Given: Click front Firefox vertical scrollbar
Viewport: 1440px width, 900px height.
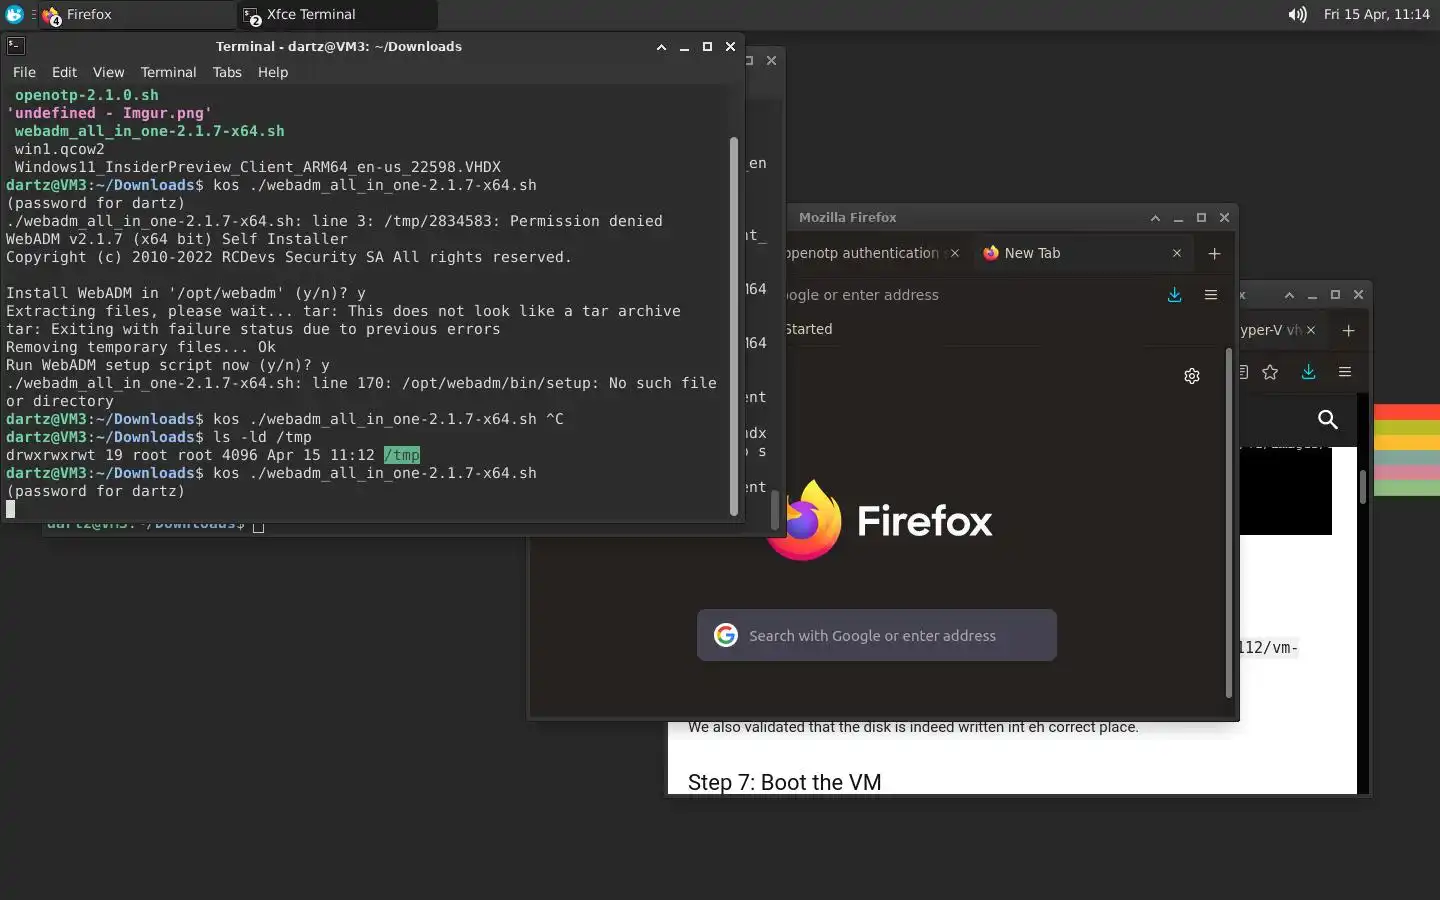Looking at the screenshot, I should (x=1229, y=522).
